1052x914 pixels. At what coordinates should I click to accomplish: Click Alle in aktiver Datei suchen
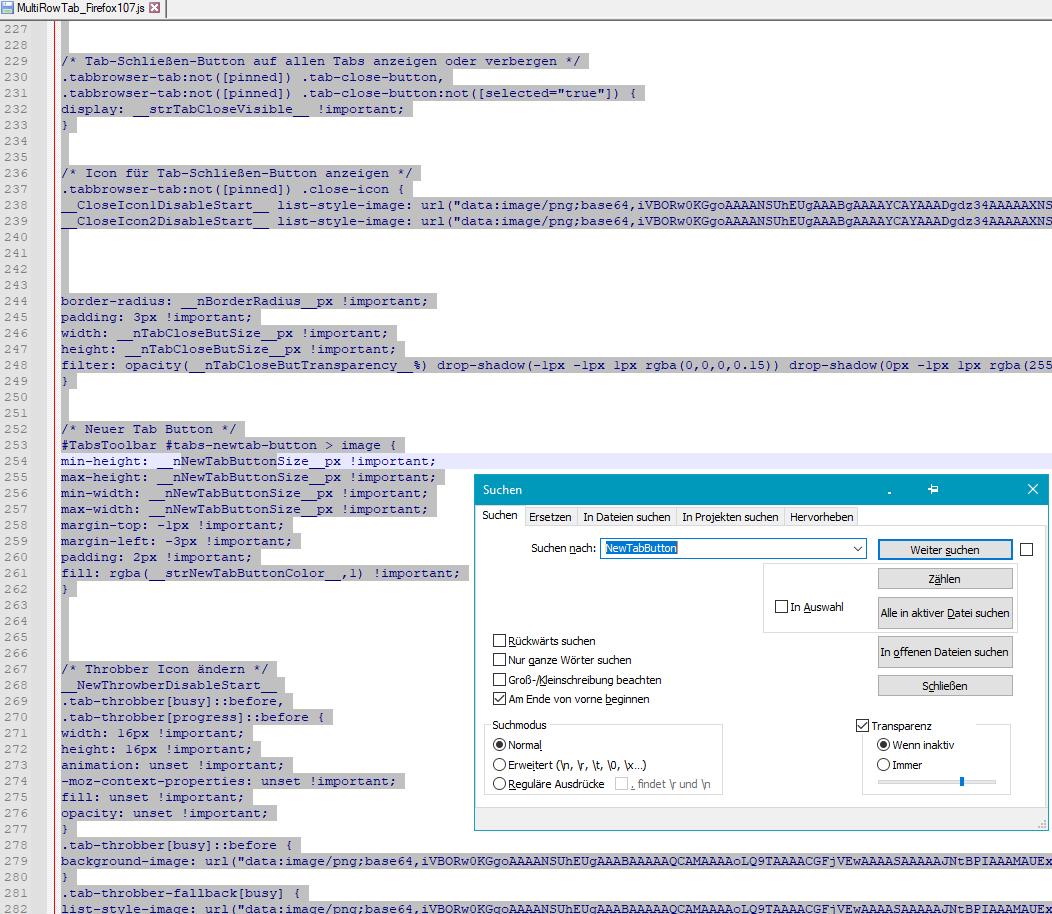pos(945,613)
